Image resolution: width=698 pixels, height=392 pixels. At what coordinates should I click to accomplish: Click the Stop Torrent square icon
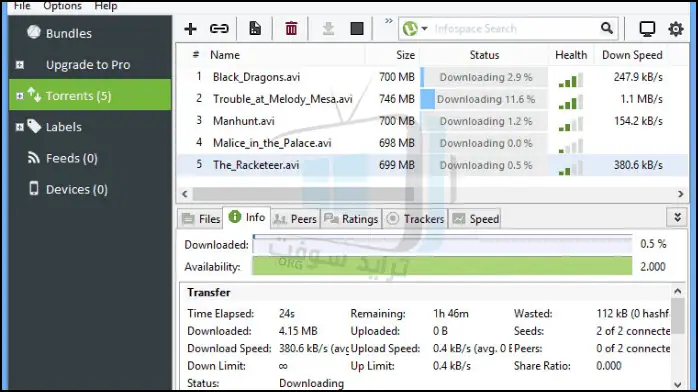point(357,28)
